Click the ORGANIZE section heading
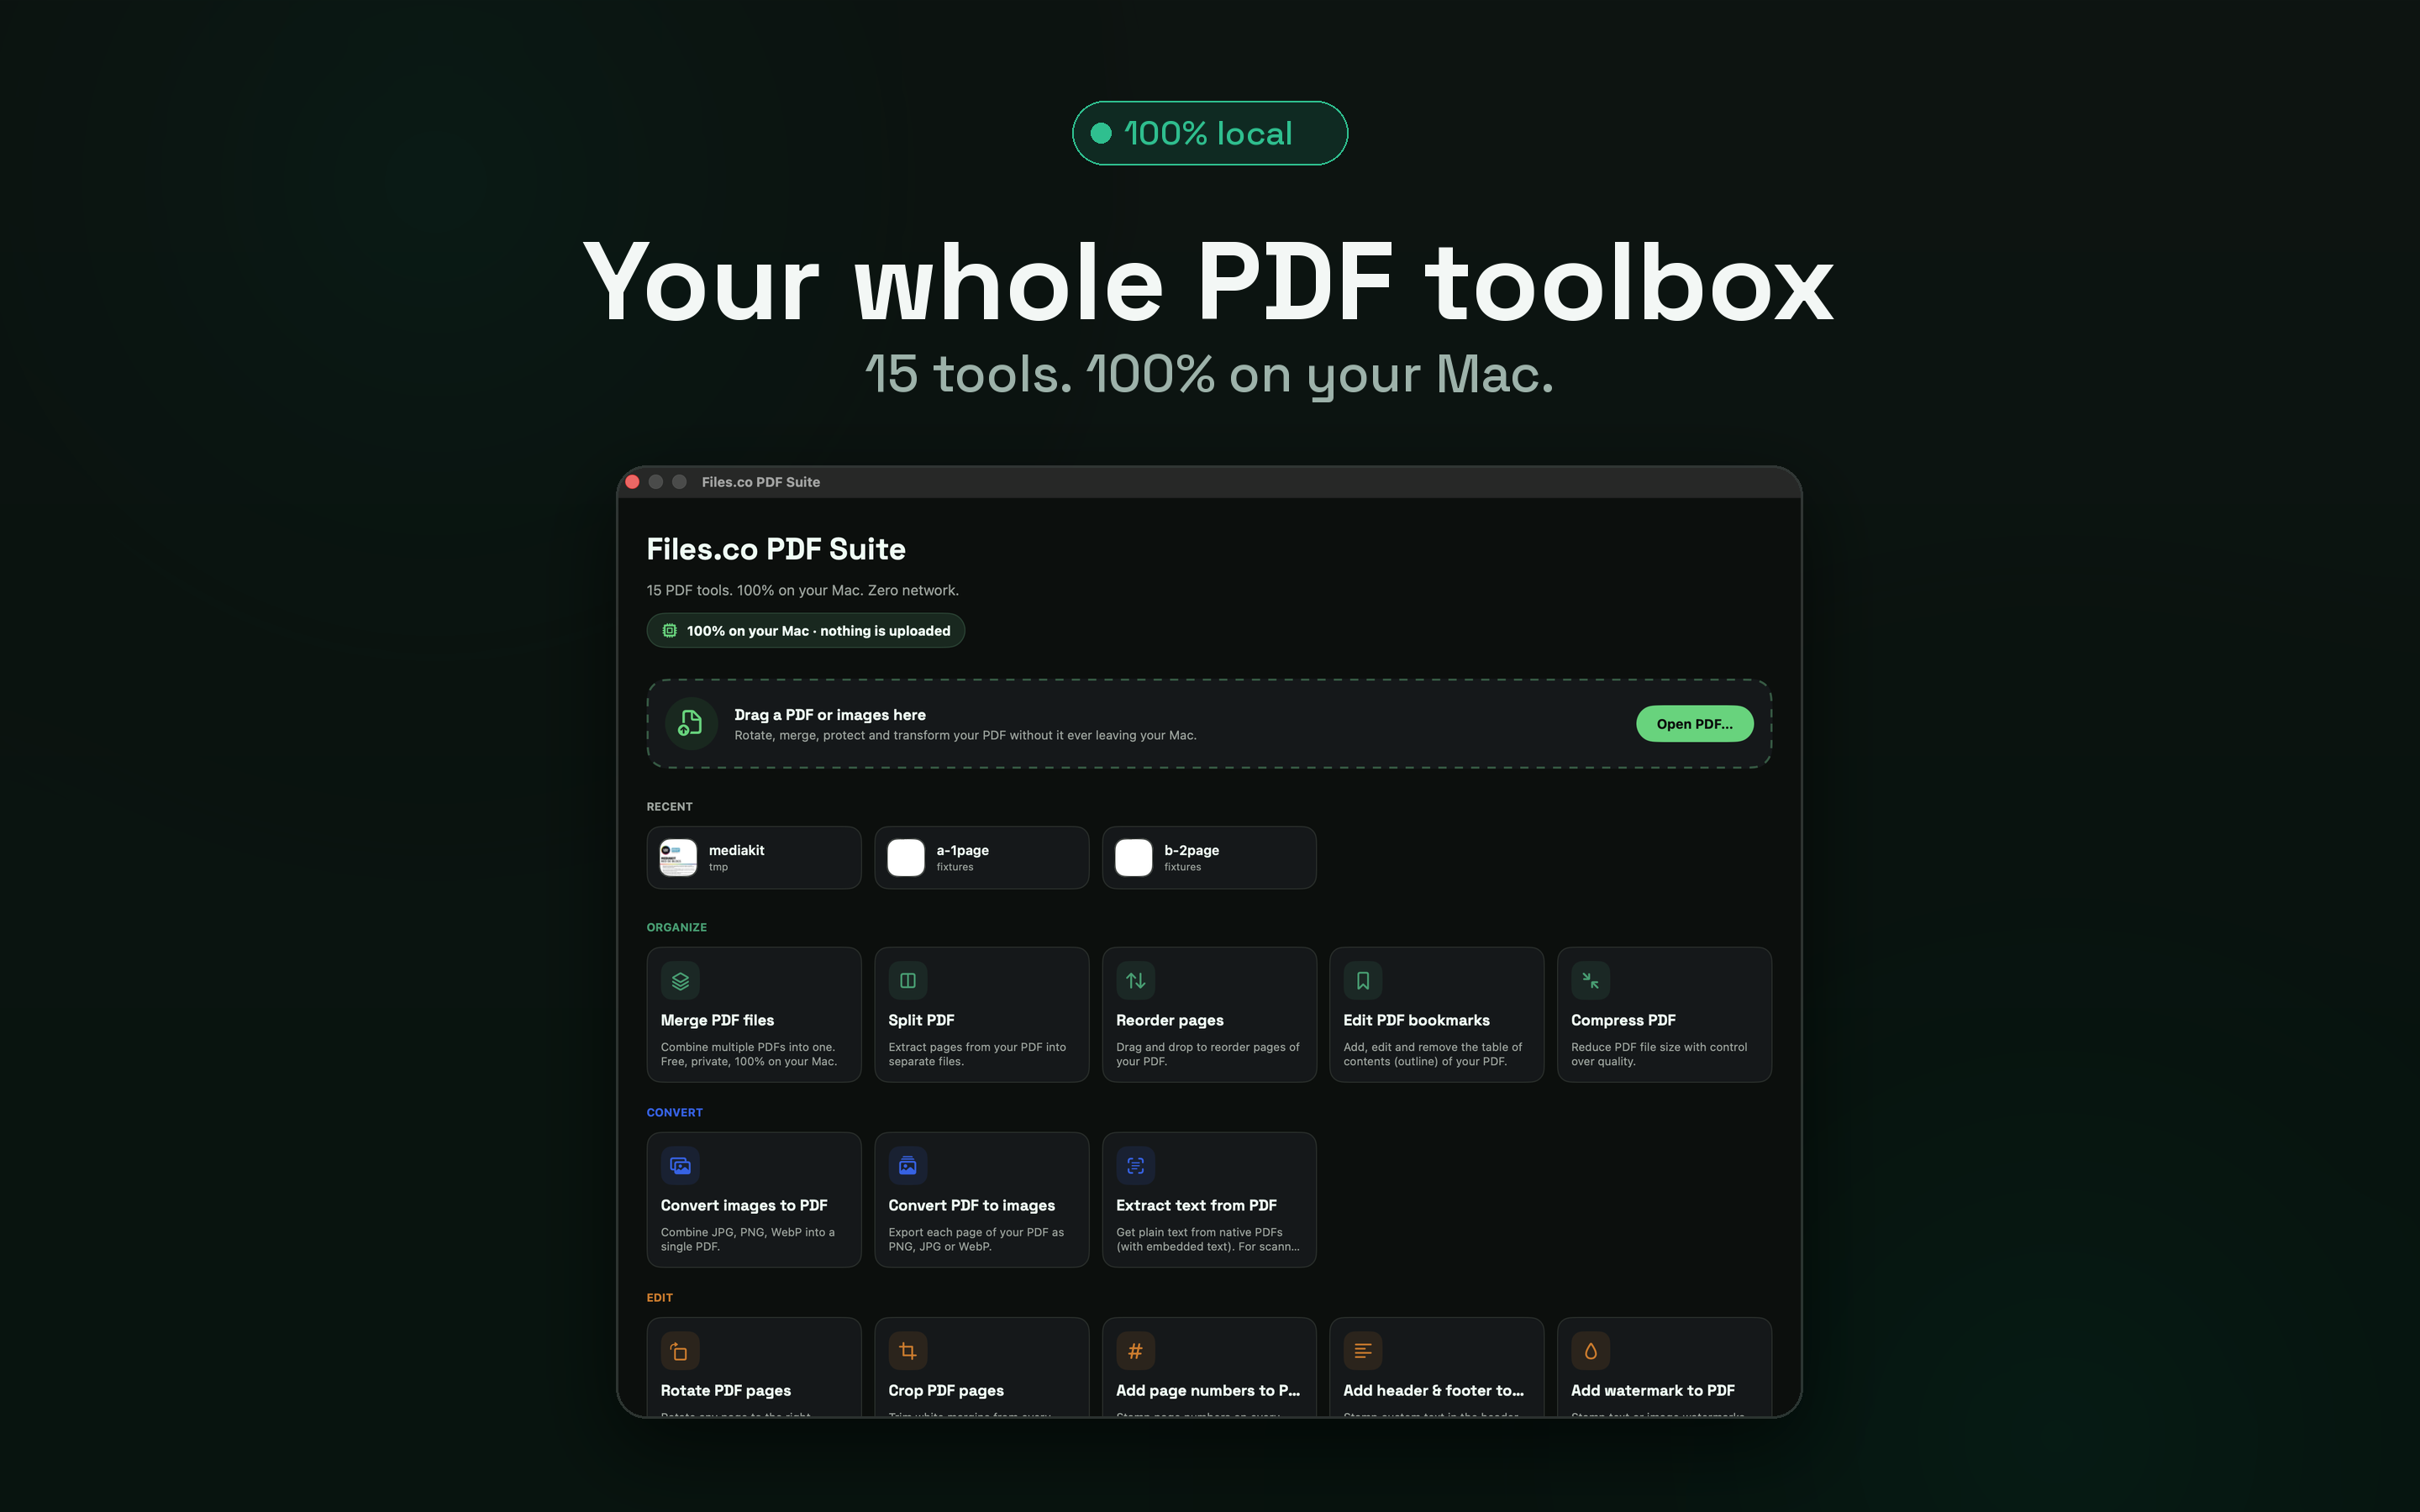This screenshot has height=1512, width=2420. 677,928
